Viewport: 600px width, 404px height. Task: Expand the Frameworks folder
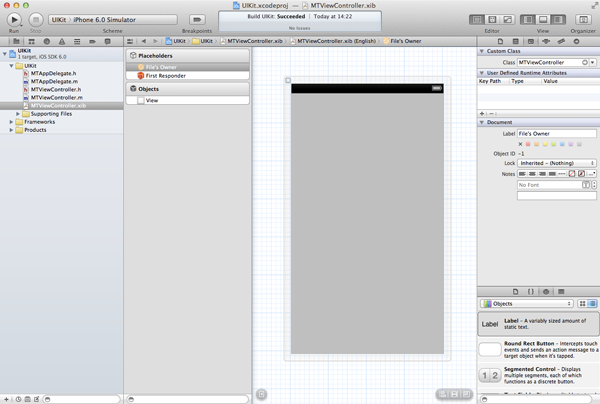pos(11,122)
